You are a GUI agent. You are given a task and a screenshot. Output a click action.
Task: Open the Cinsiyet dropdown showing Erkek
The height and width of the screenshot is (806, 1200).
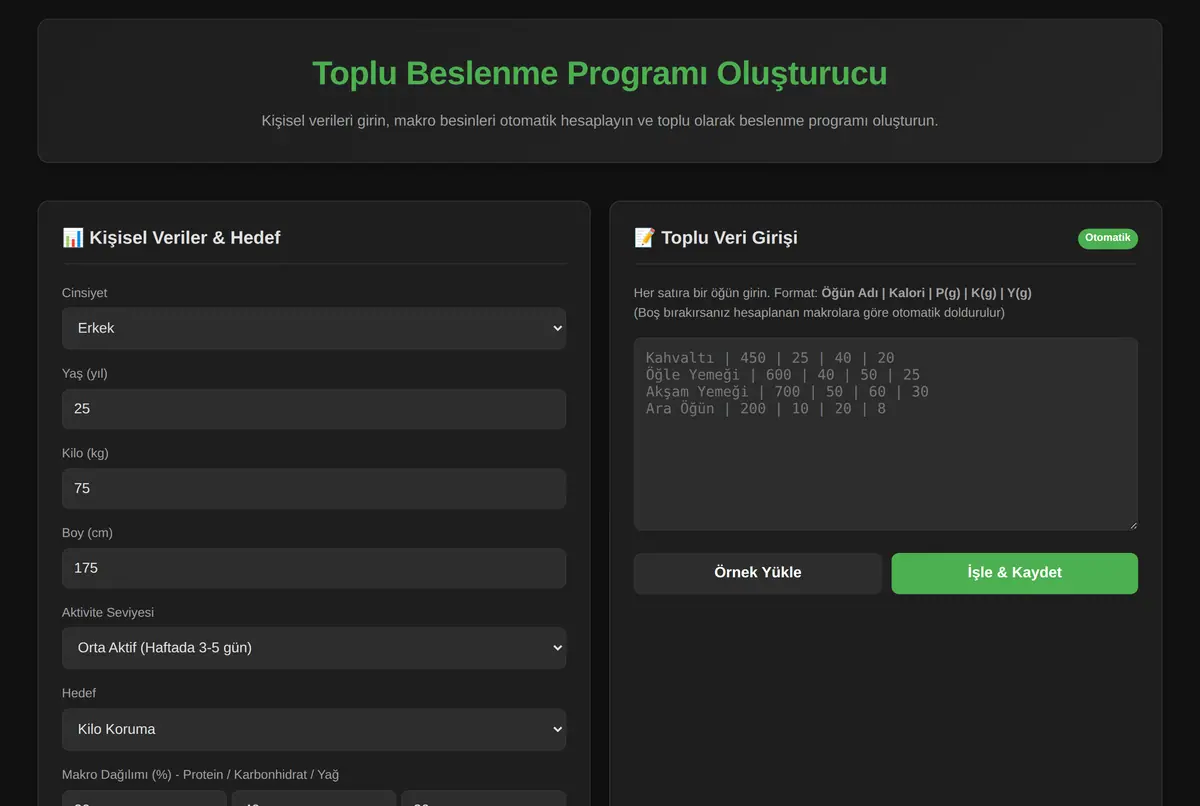(314, 328)
